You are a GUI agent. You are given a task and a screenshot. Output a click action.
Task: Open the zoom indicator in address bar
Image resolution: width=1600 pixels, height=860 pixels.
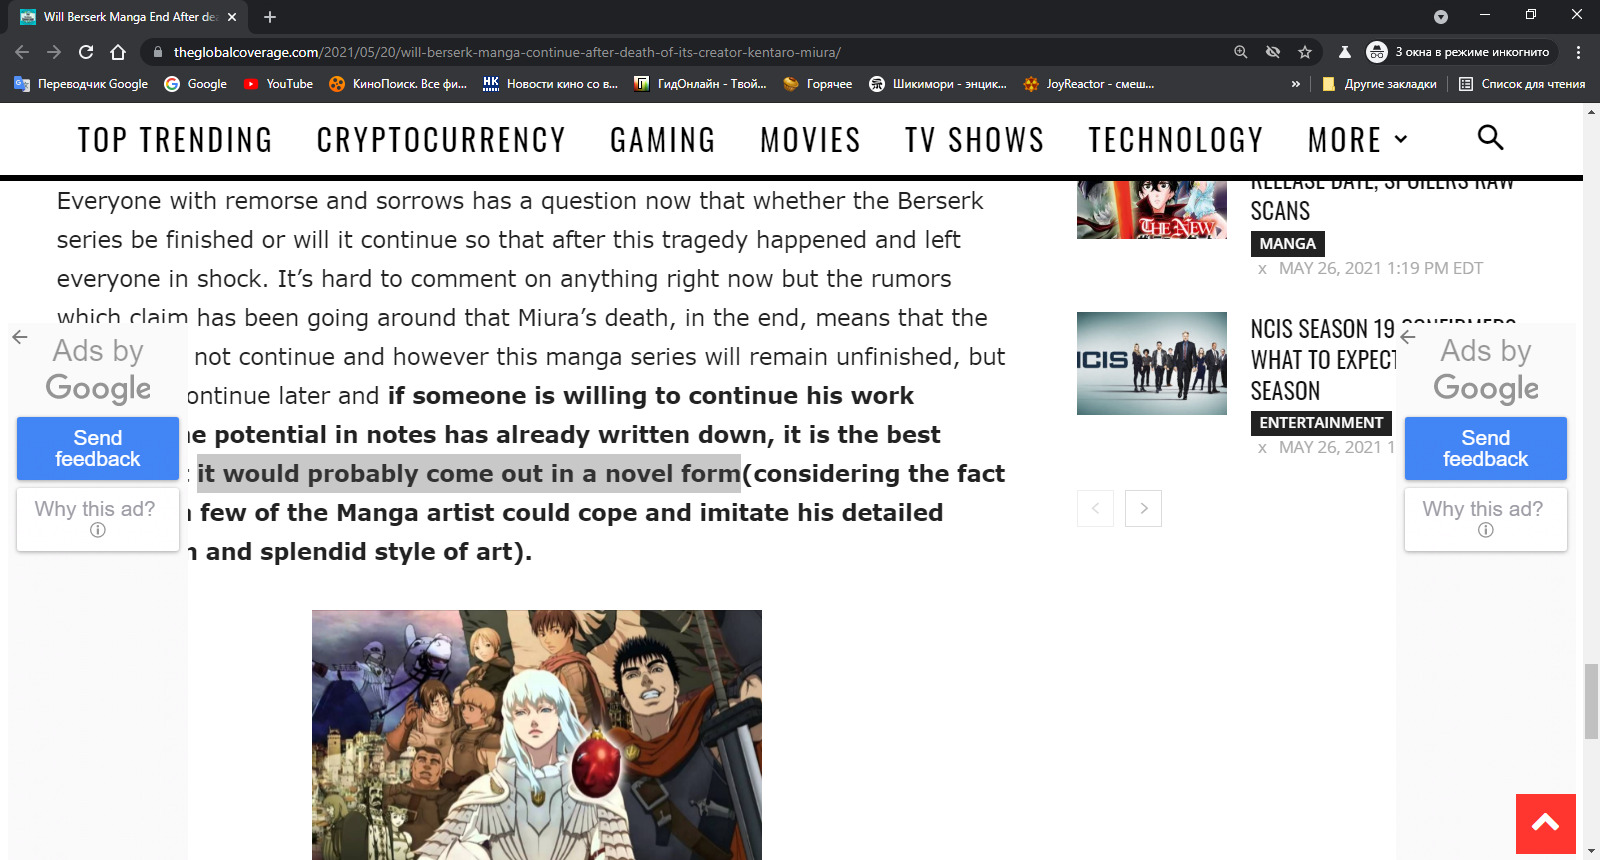click(x=1241, y=52)
